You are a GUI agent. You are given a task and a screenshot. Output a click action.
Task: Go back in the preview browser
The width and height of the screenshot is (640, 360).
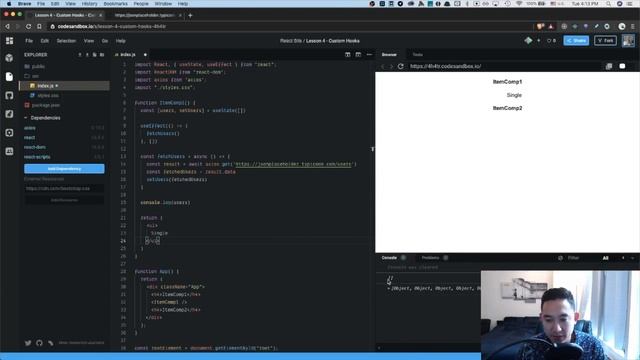point(383,66)
